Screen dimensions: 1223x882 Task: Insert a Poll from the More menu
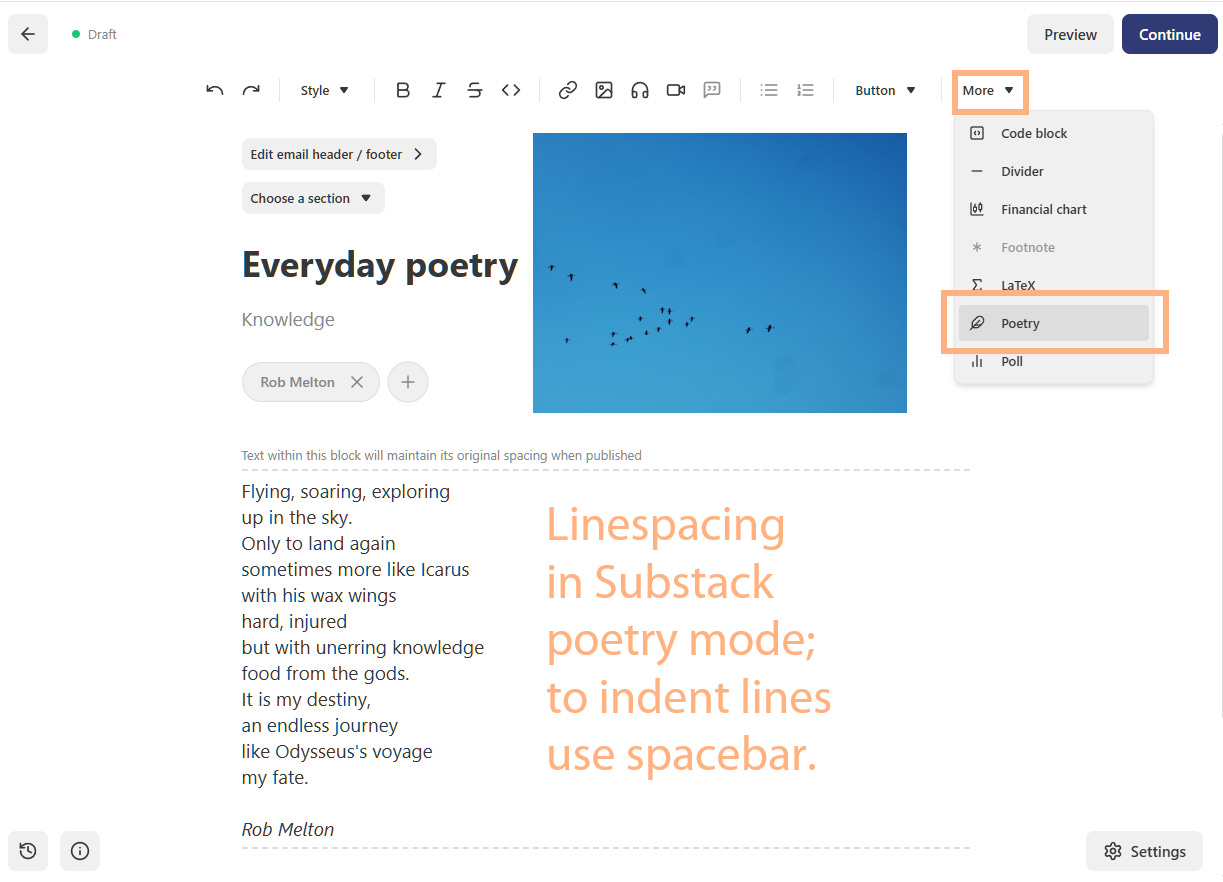[1014, 361]
